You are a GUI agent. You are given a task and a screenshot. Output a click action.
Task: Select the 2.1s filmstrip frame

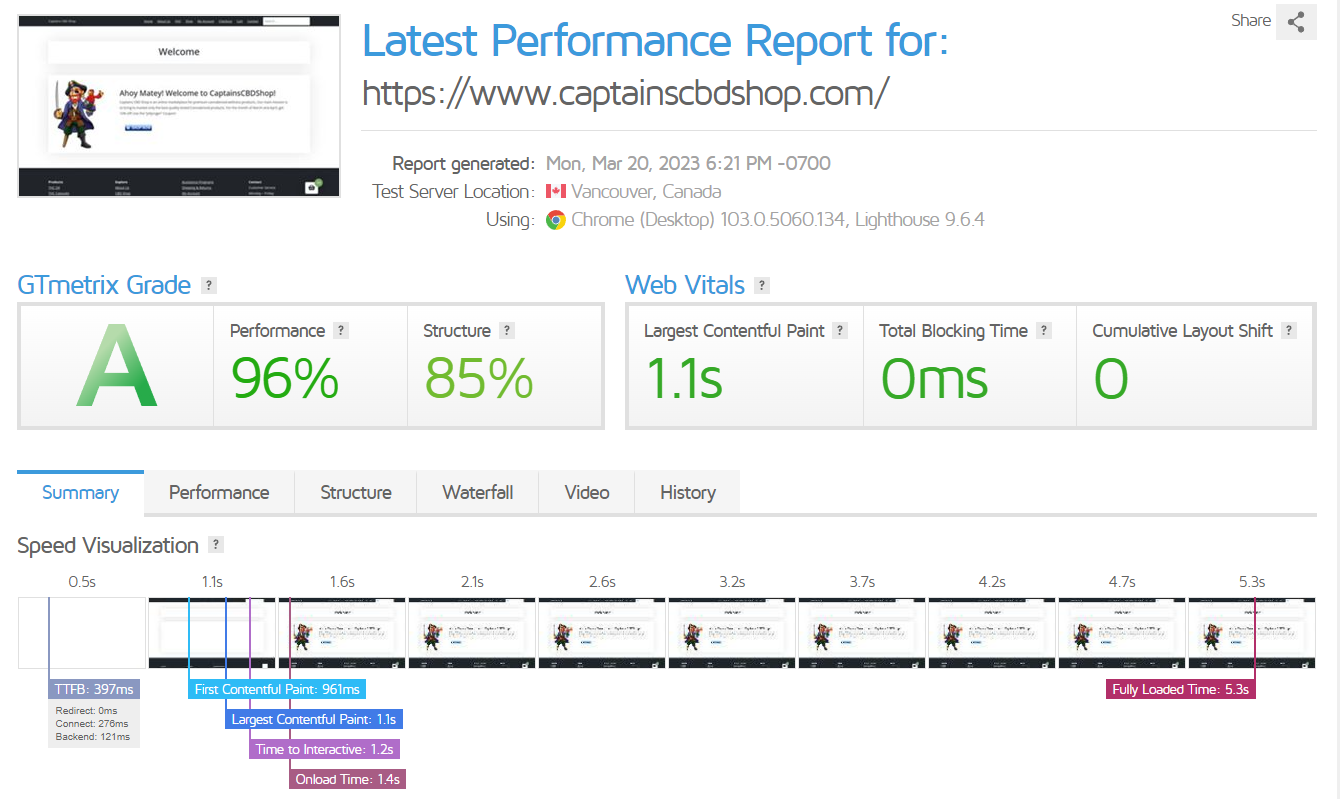[472, 633]
